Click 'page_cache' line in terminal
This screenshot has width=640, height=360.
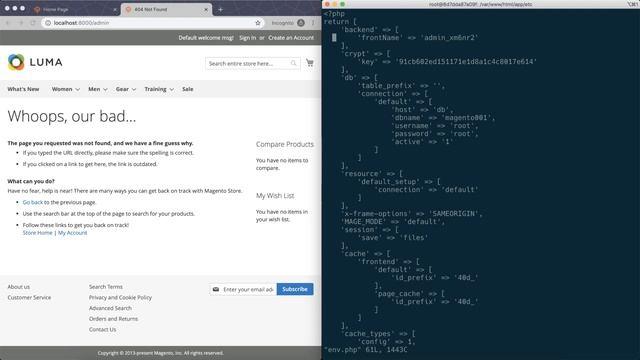pyautogui.click(x=409, y=293)
